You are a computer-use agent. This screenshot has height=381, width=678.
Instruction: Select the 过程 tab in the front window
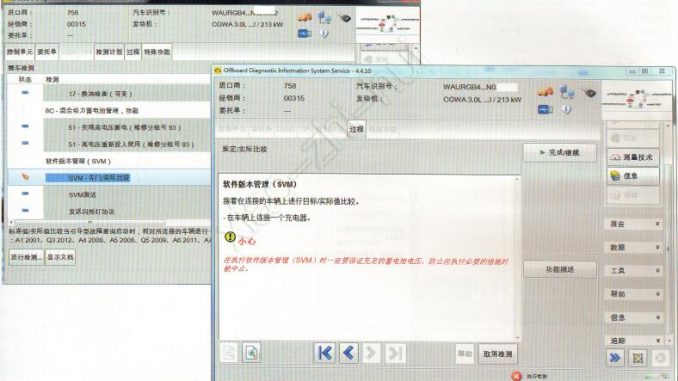(356, 129)
